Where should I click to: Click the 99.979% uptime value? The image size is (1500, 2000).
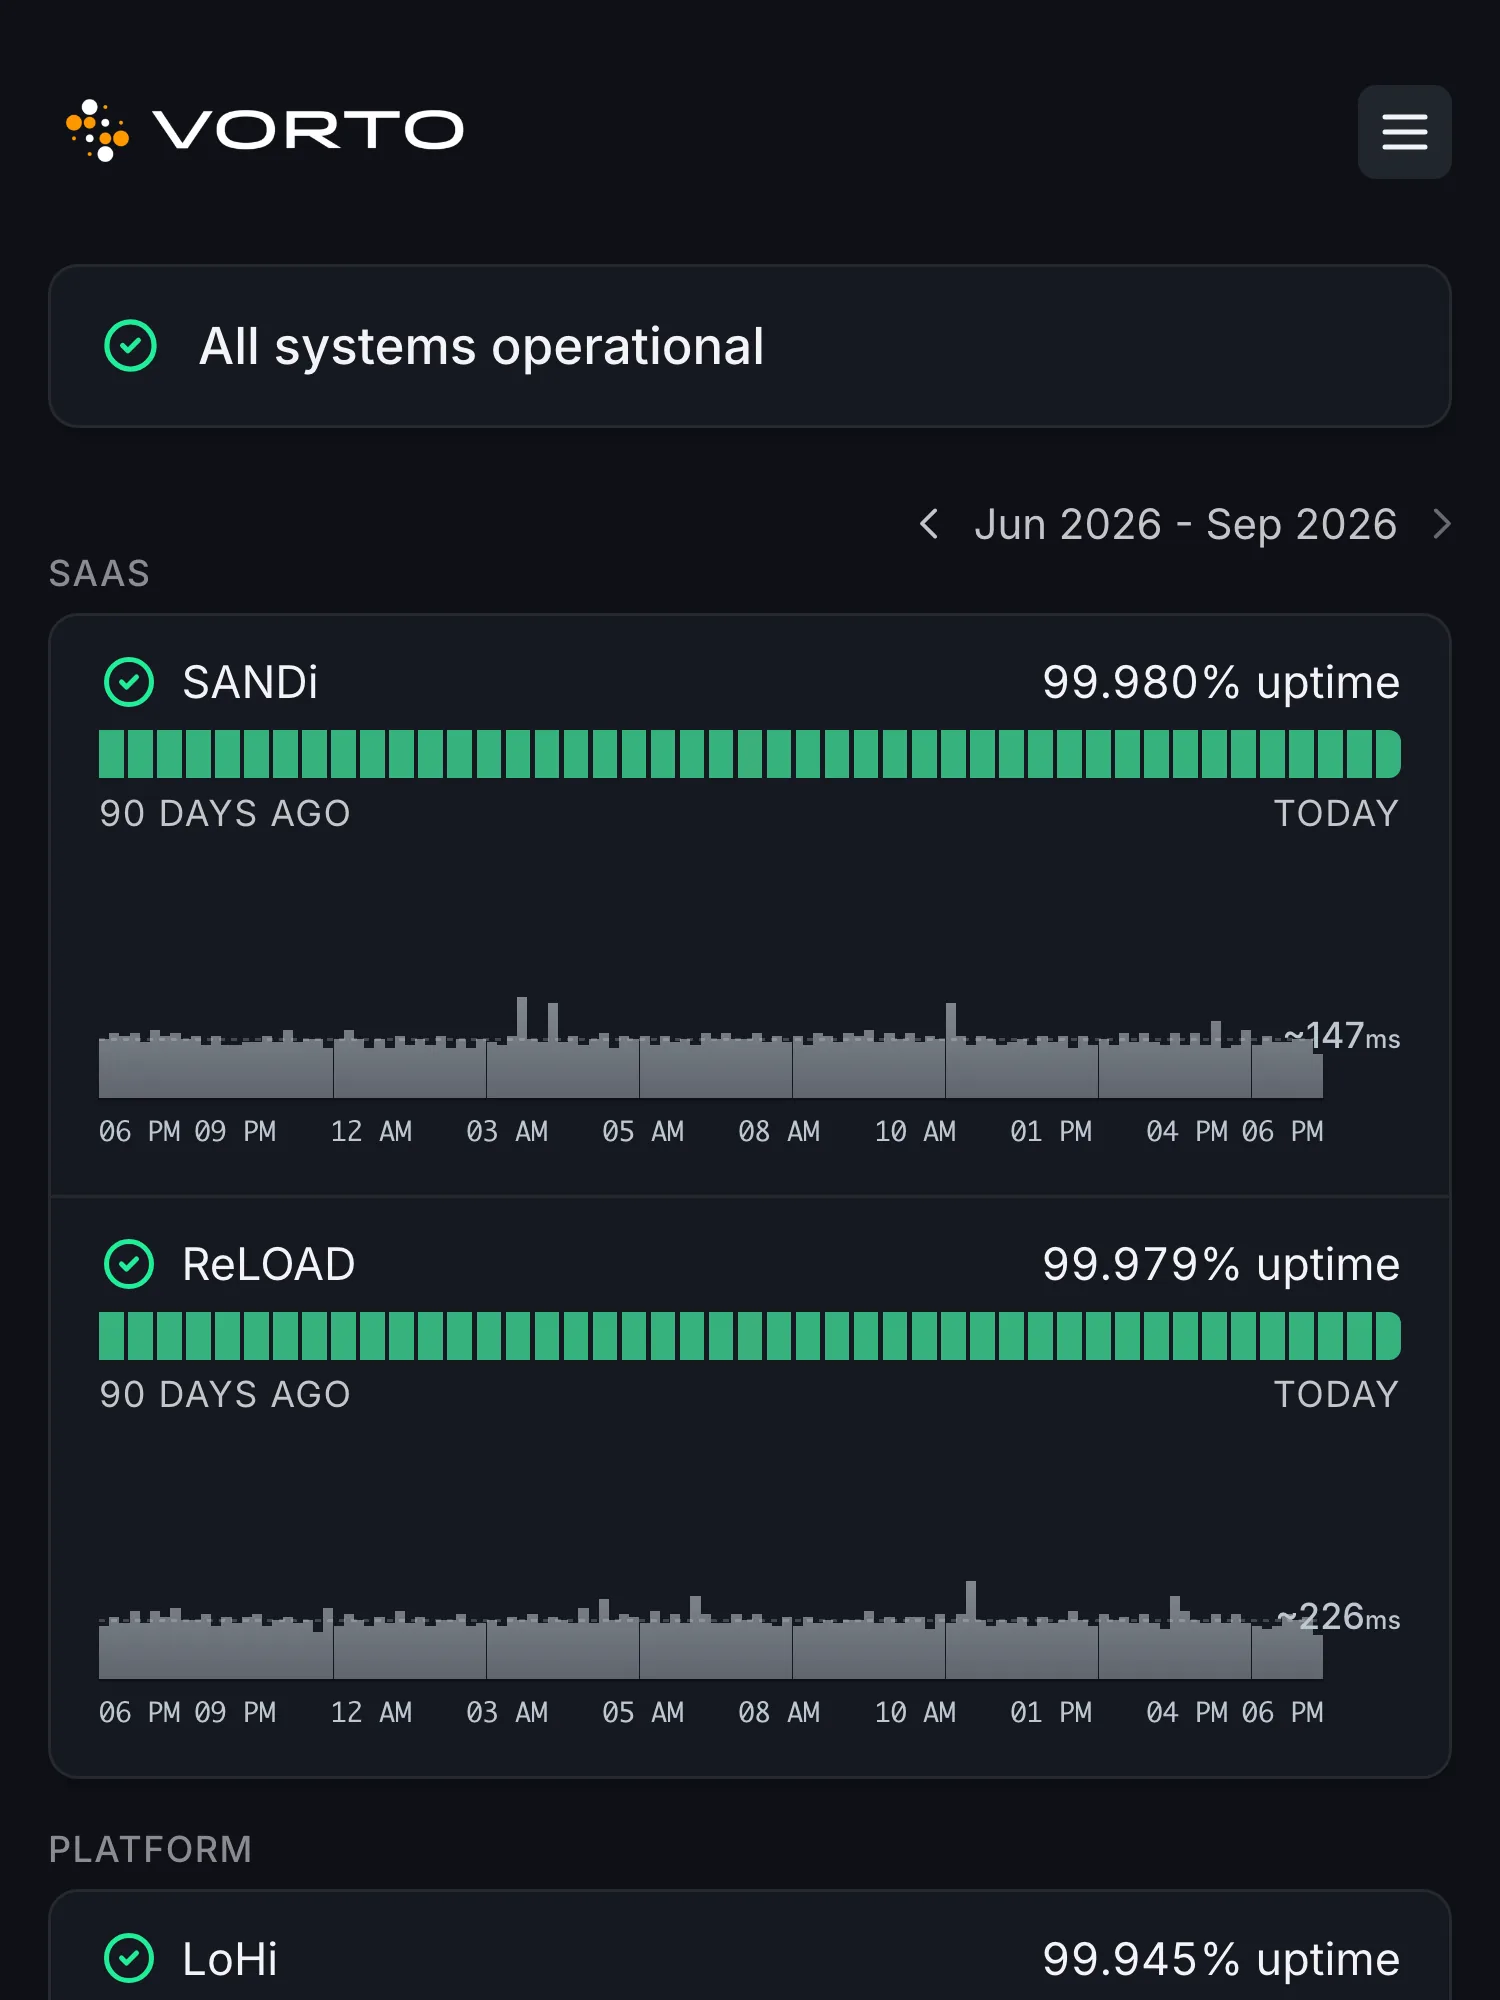(x=1221, y=1264)
